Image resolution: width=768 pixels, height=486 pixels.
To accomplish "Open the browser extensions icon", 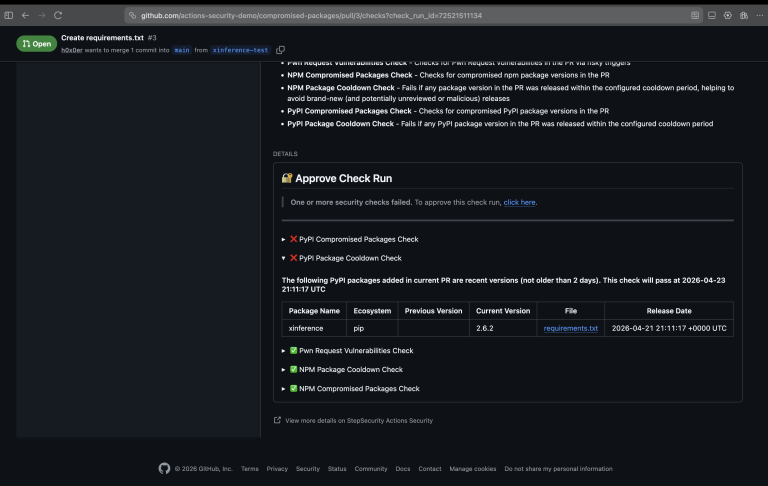I will click(x=744, y=15).
